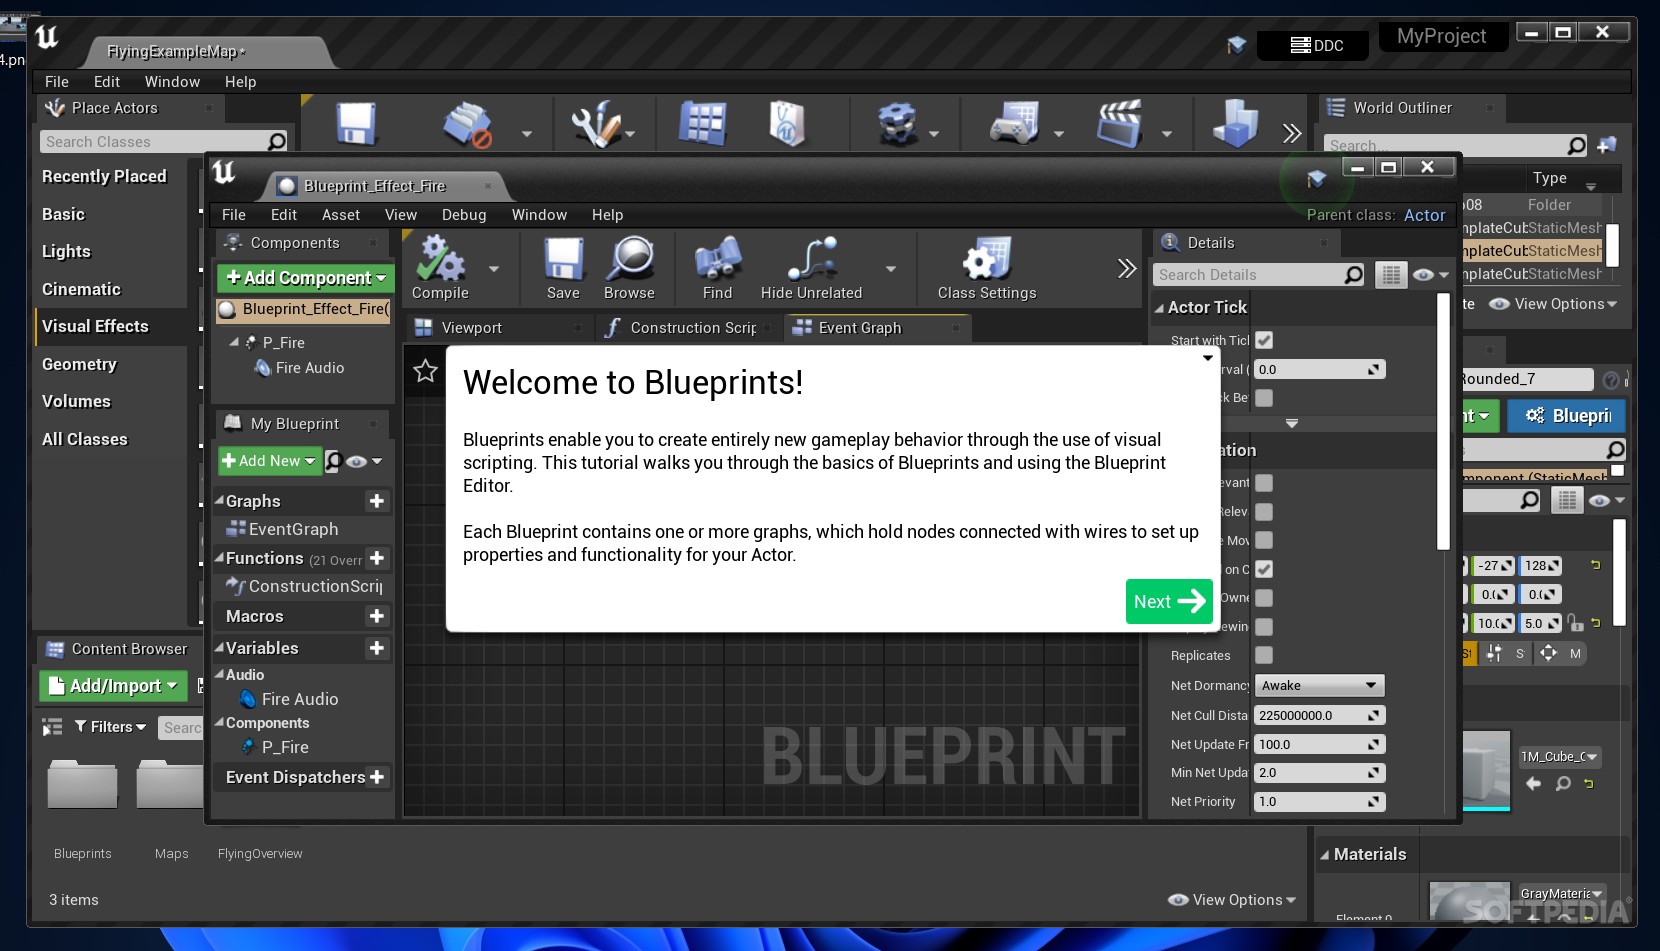Click Blueprint button in main Details panel

pos(1568,416)
